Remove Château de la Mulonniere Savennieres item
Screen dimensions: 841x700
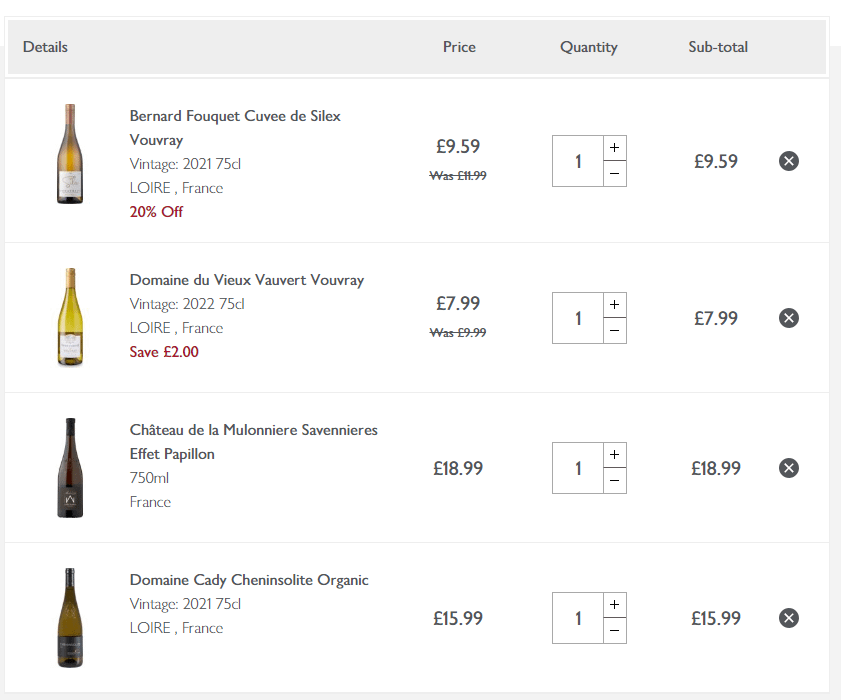(x=789, y=468)
